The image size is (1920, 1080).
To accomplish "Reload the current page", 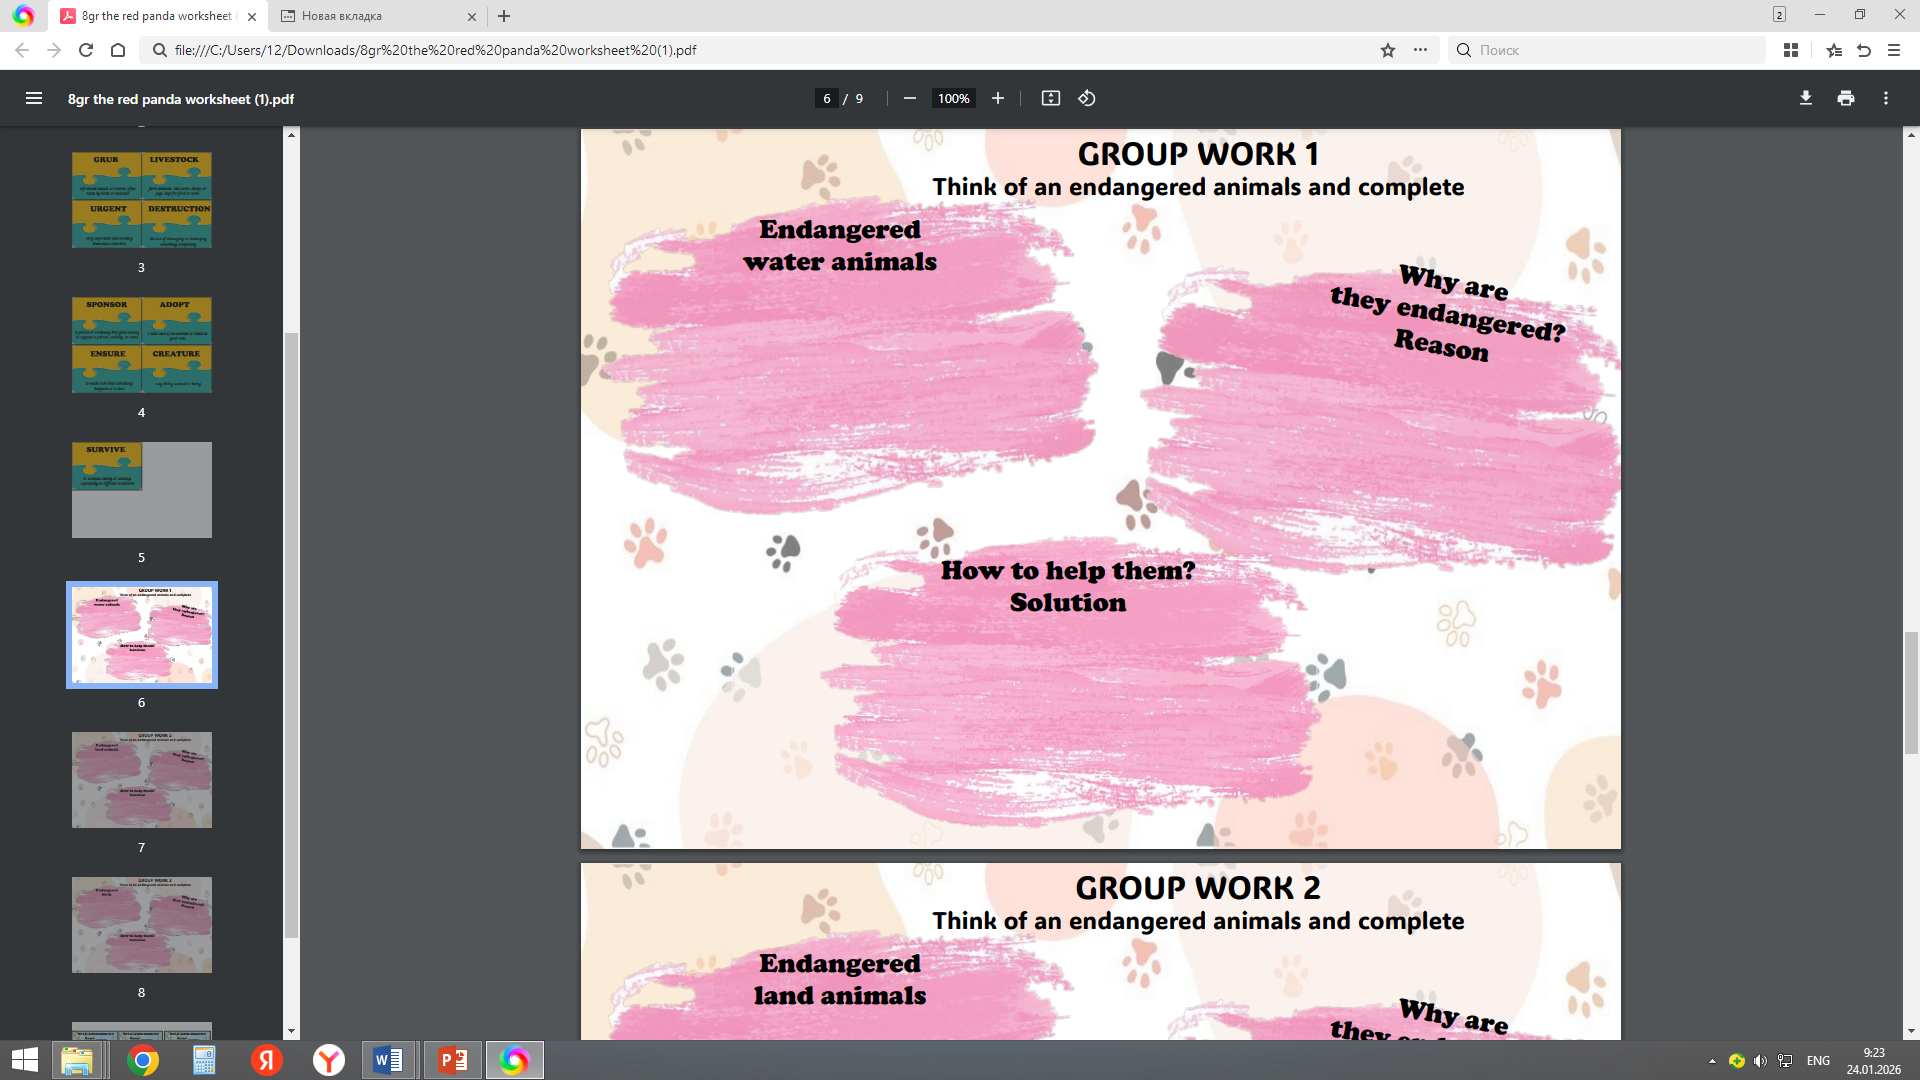I will click(x=86, y=50).
